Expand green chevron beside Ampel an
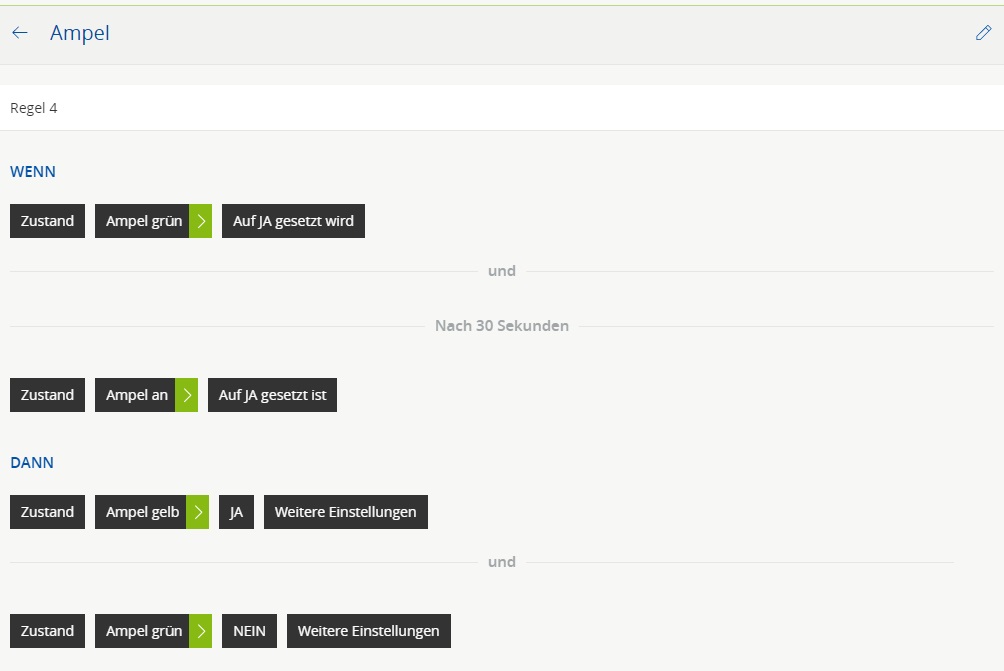 click(x=186, y=395)
